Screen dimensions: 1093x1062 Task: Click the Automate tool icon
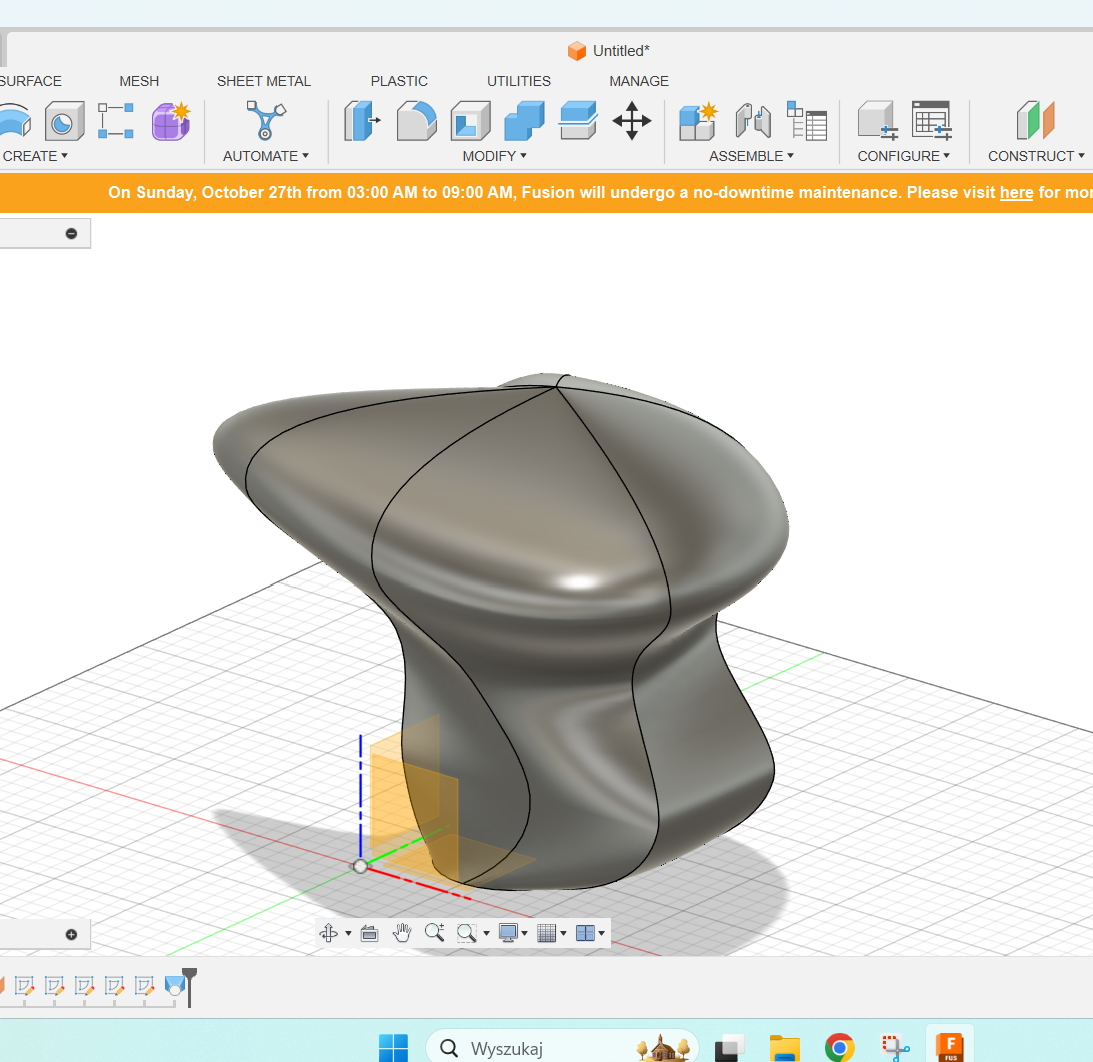click(x=266, y=121)
